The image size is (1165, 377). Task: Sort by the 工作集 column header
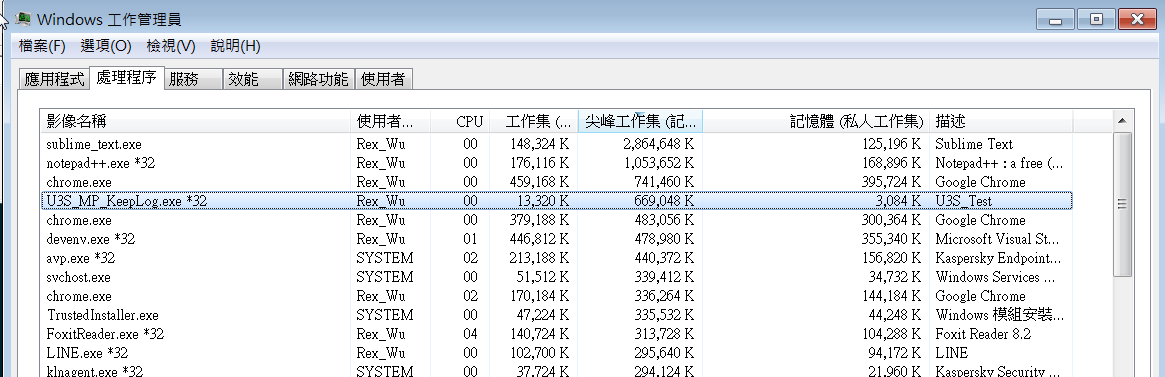pos(533,121)
